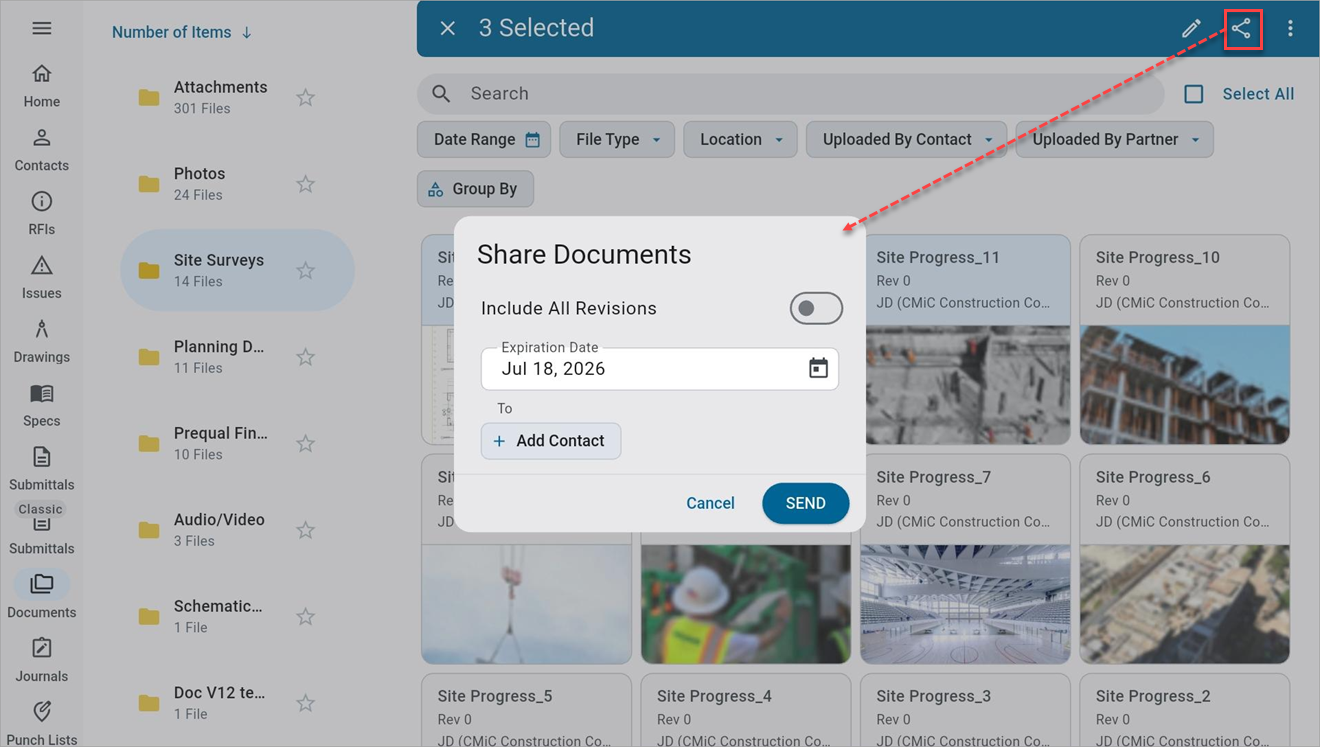This screenshot has width=1320, height=747.
Task: Select the Site Progress_2 card
Action: (1184, 710)
